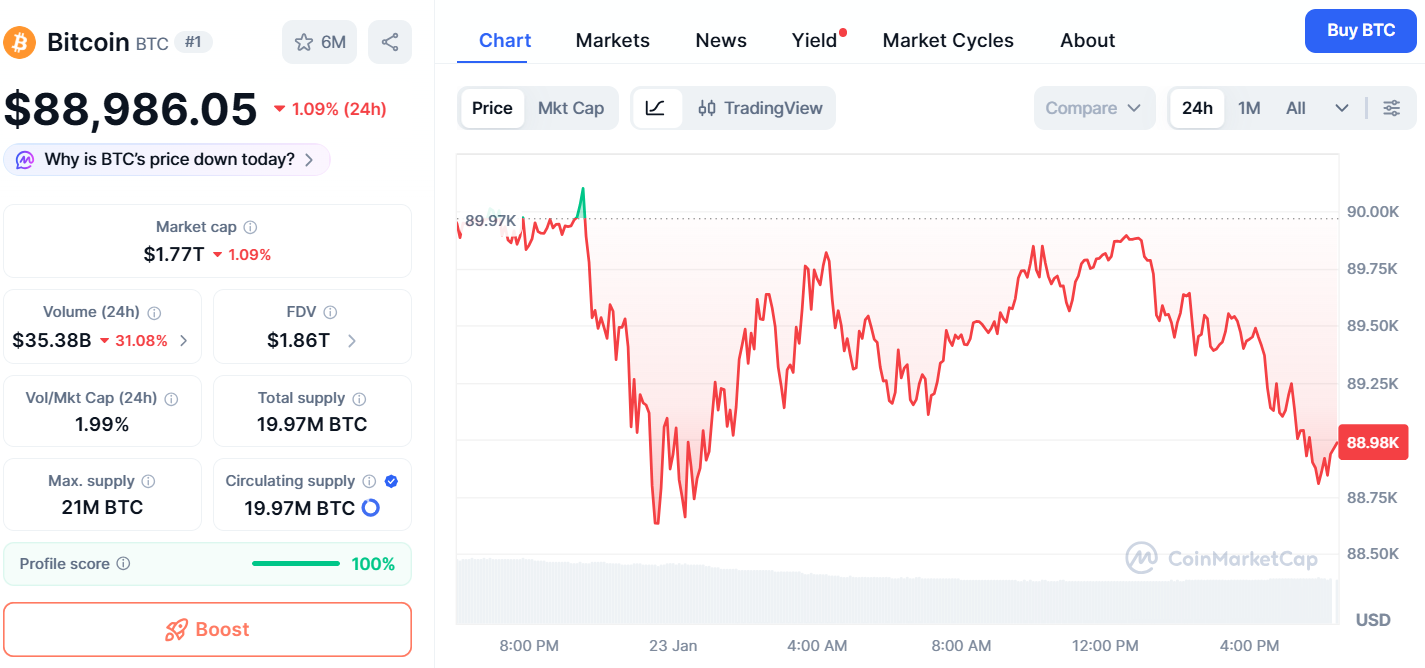Click the Buy BTC button

click(1361, 30)
